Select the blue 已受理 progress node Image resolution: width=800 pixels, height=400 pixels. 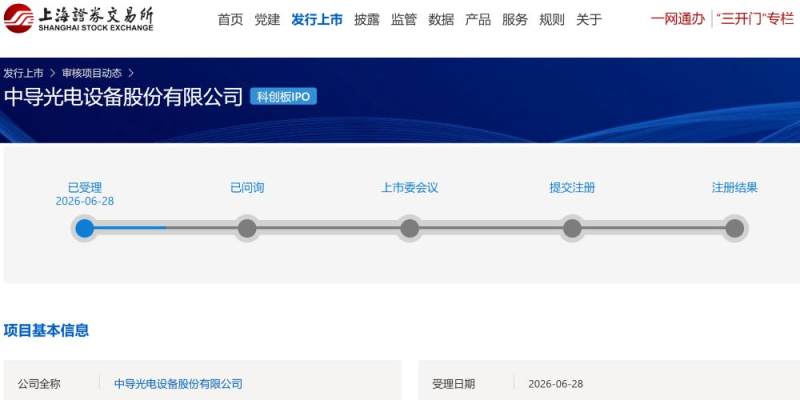[x=85, y=228]
